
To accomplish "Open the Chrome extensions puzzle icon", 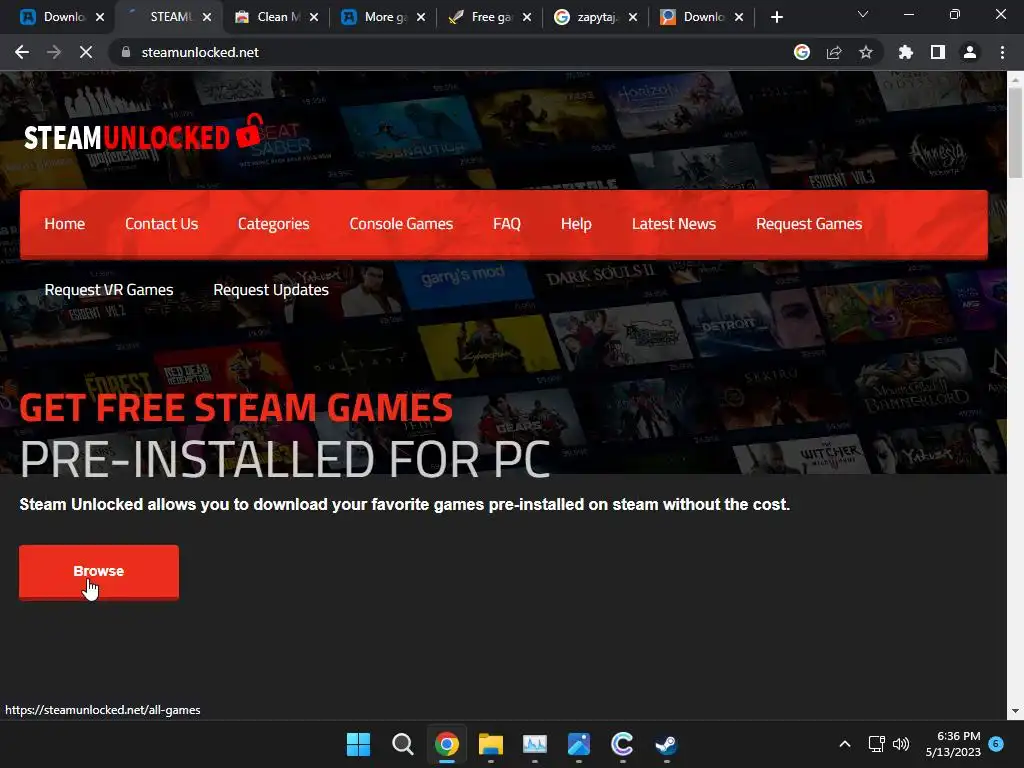I will (906, 52).
